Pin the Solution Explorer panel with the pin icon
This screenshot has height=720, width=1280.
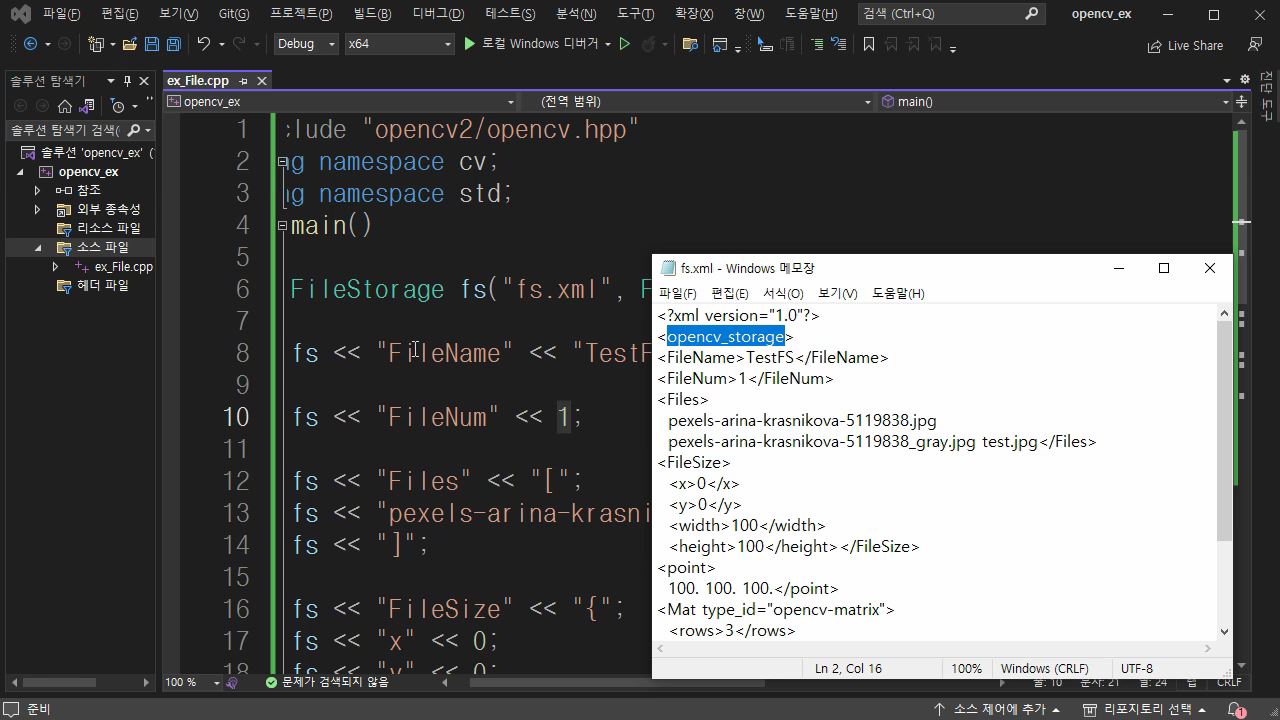coord(127,81)
